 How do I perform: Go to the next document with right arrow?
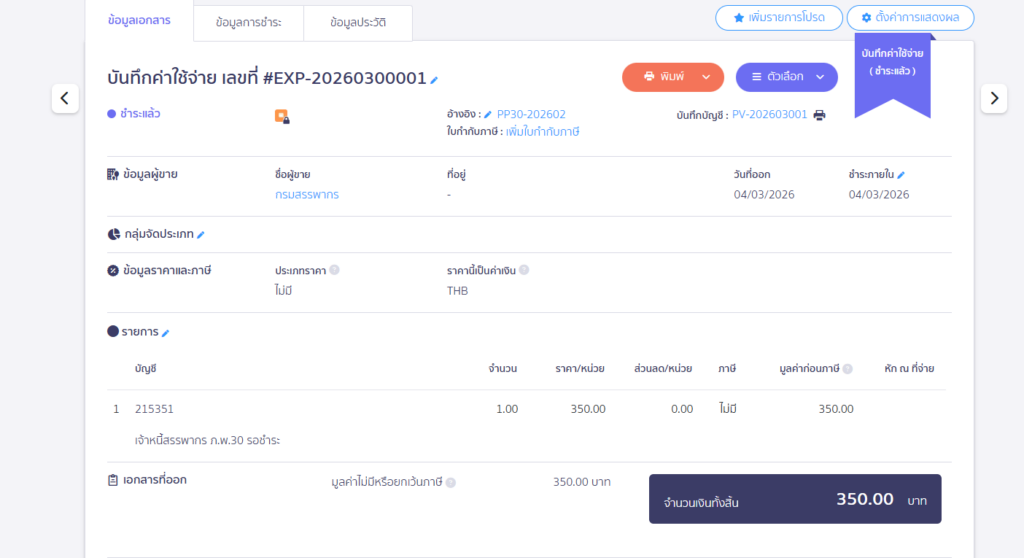coord(993,98)
